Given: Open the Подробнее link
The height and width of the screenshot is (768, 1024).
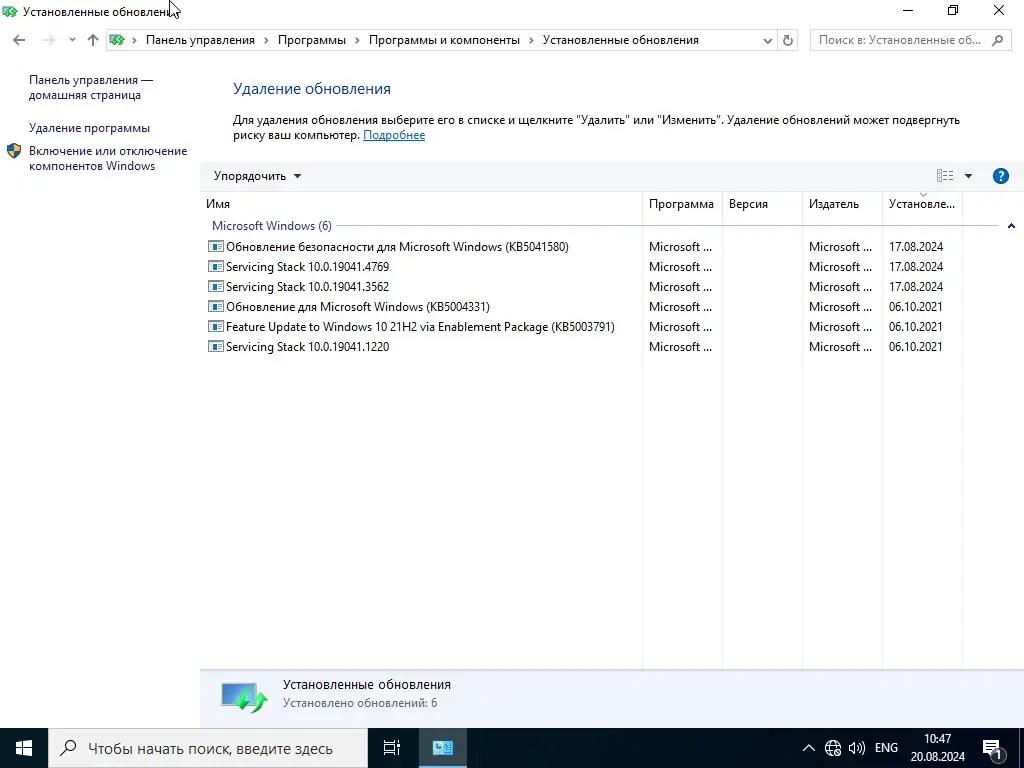Looking at the screenshot, I should 393,134.
